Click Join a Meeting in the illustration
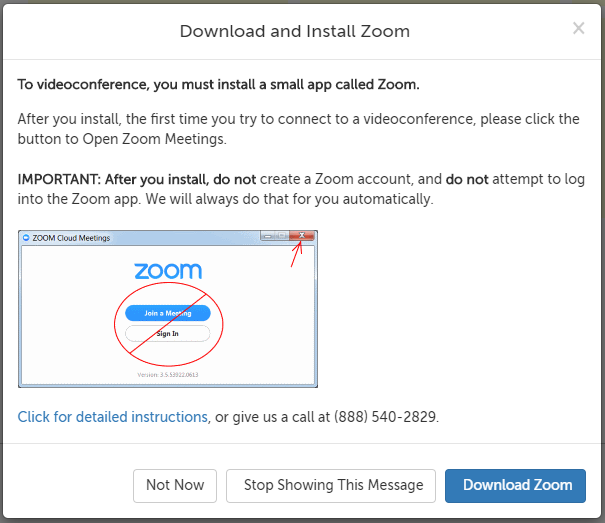 click(167, 313)
